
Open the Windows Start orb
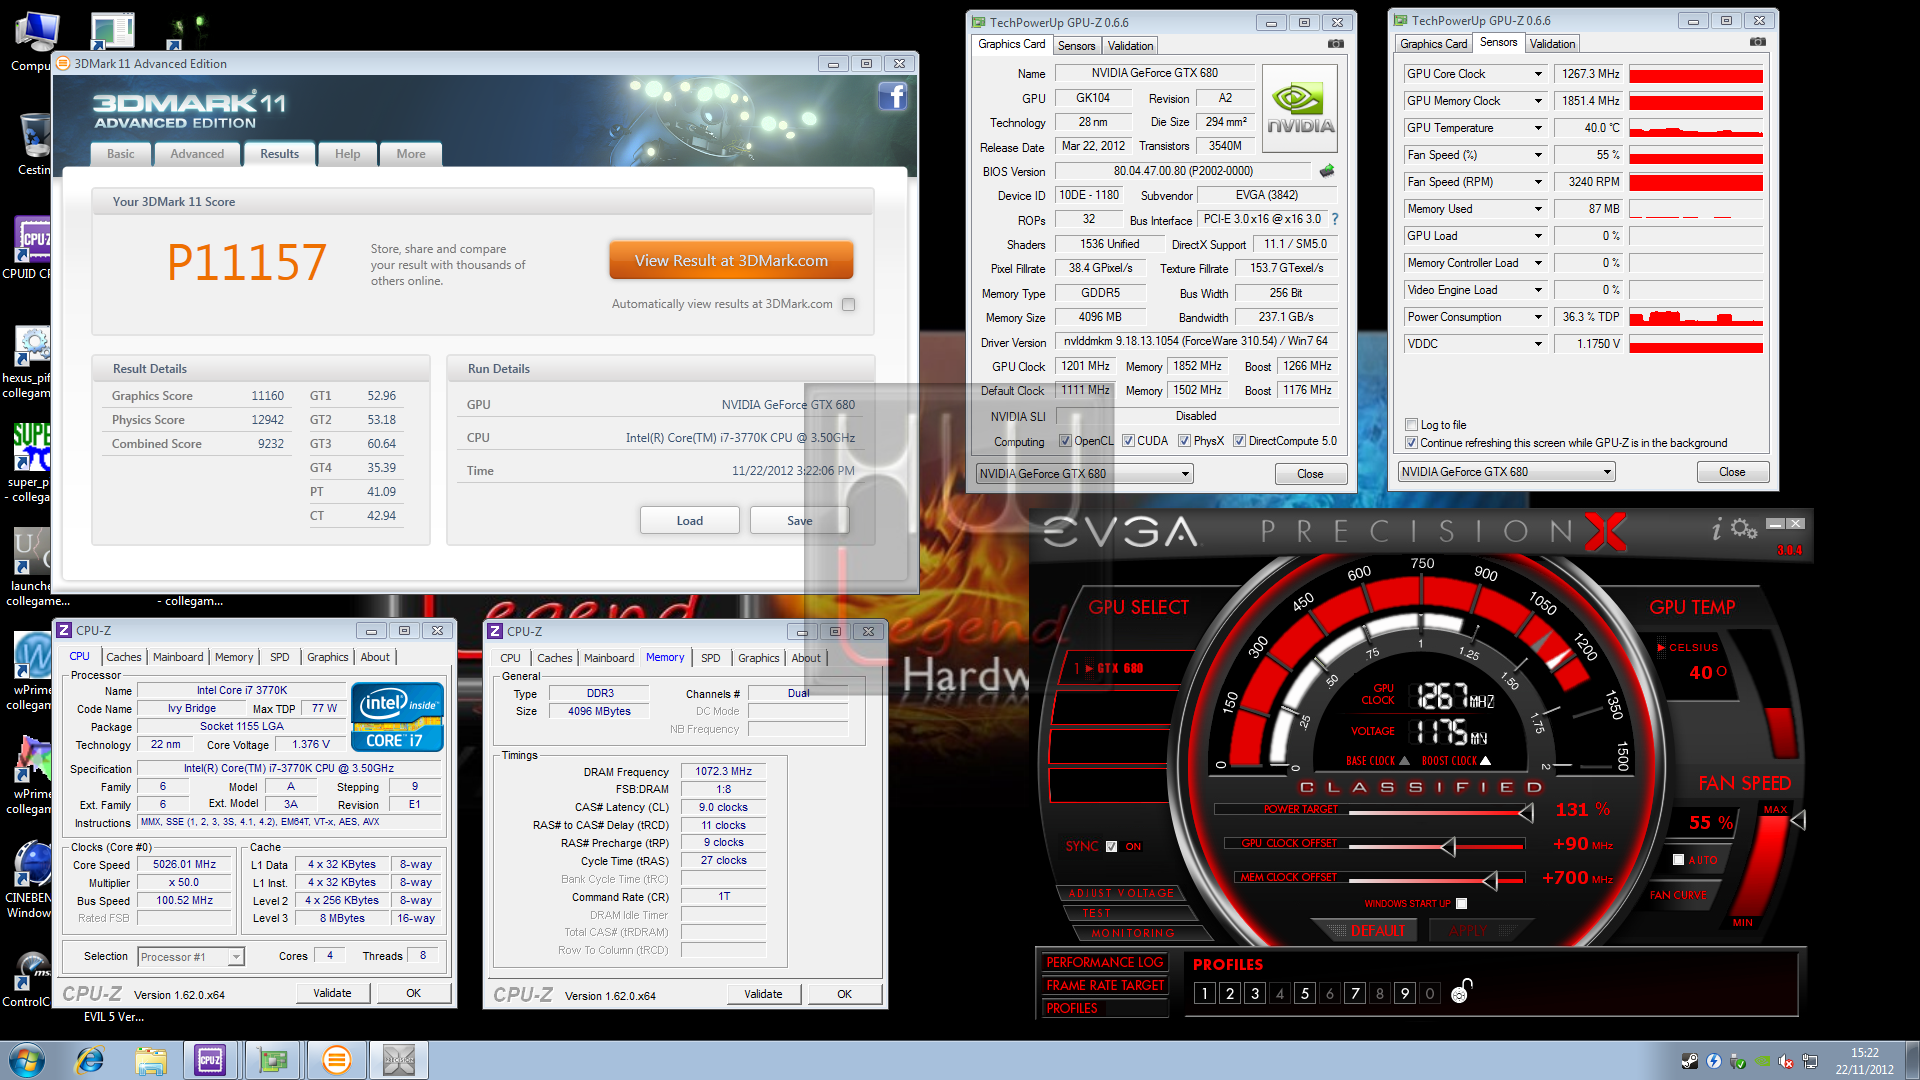[26, 1060]
